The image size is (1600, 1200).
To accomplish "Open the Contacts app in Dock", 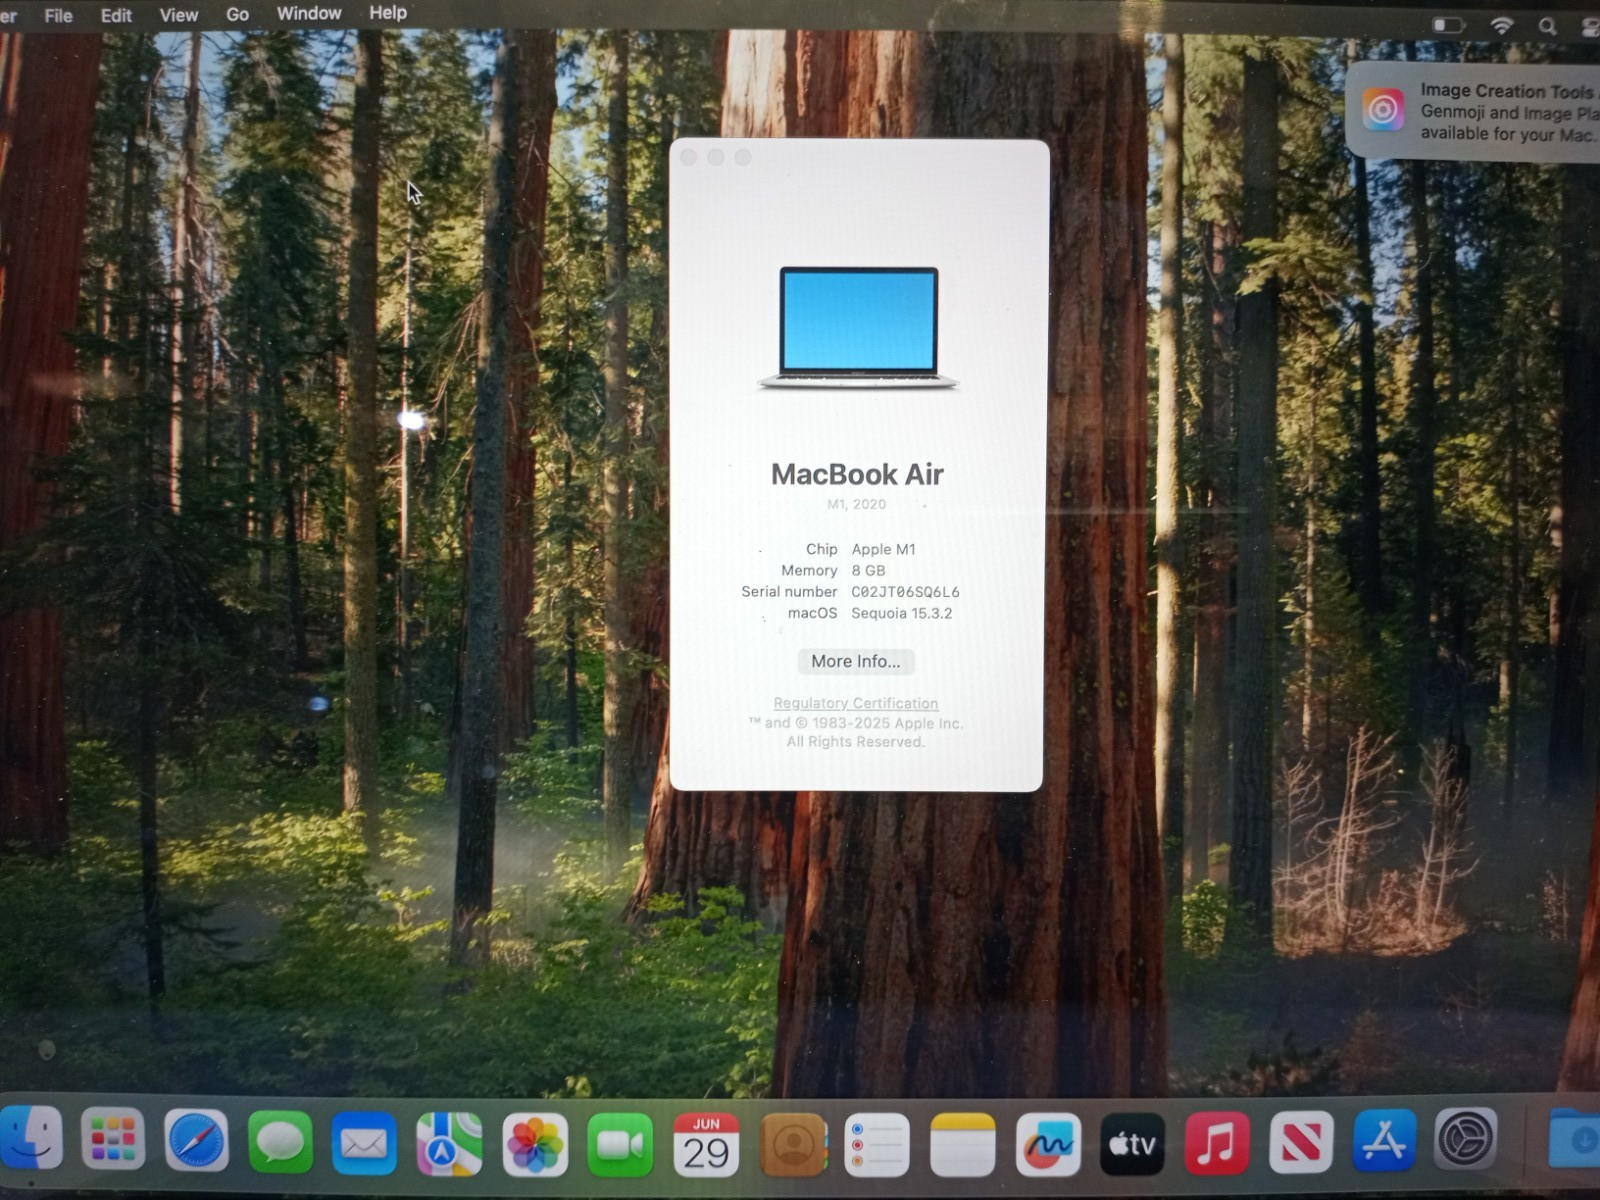I will pos(794,1145).
